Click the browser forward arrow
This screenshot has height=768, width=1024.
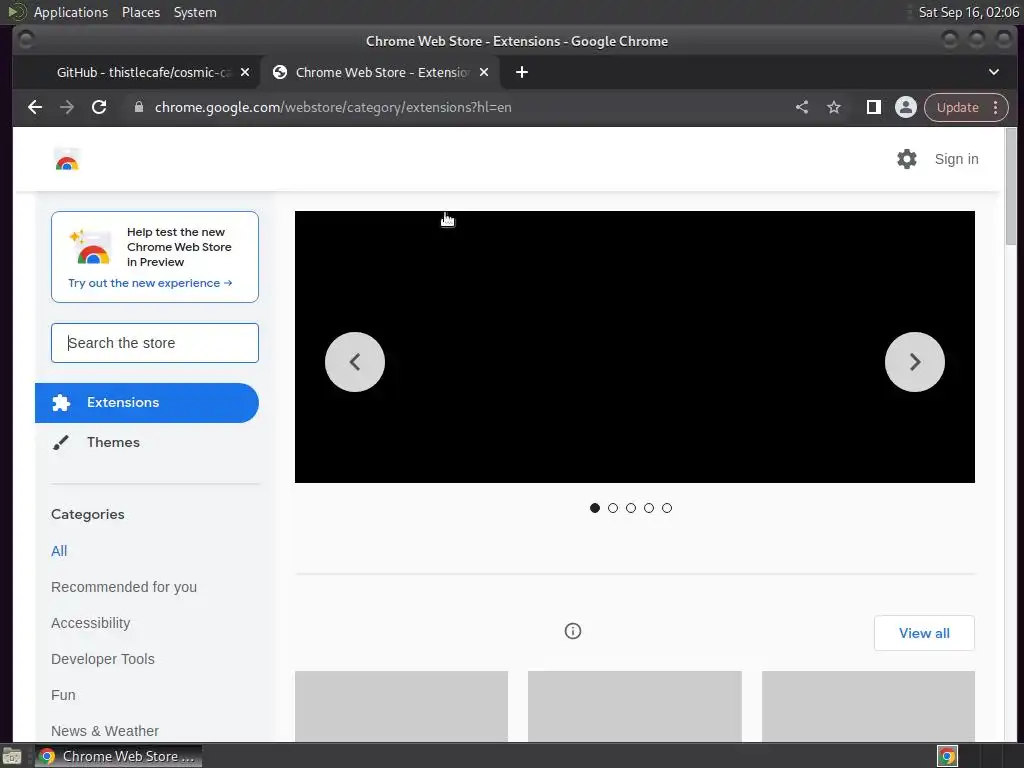(67, 107)
